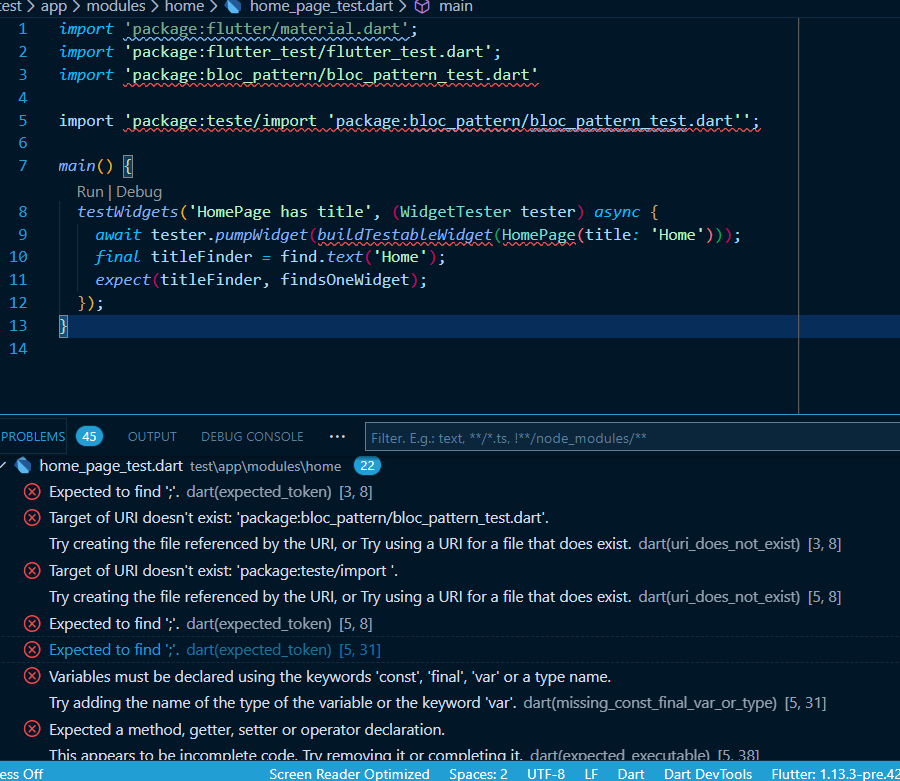
Task: Click 'HomePage' underlined identifier on line 9
Action: coord(538,235)
